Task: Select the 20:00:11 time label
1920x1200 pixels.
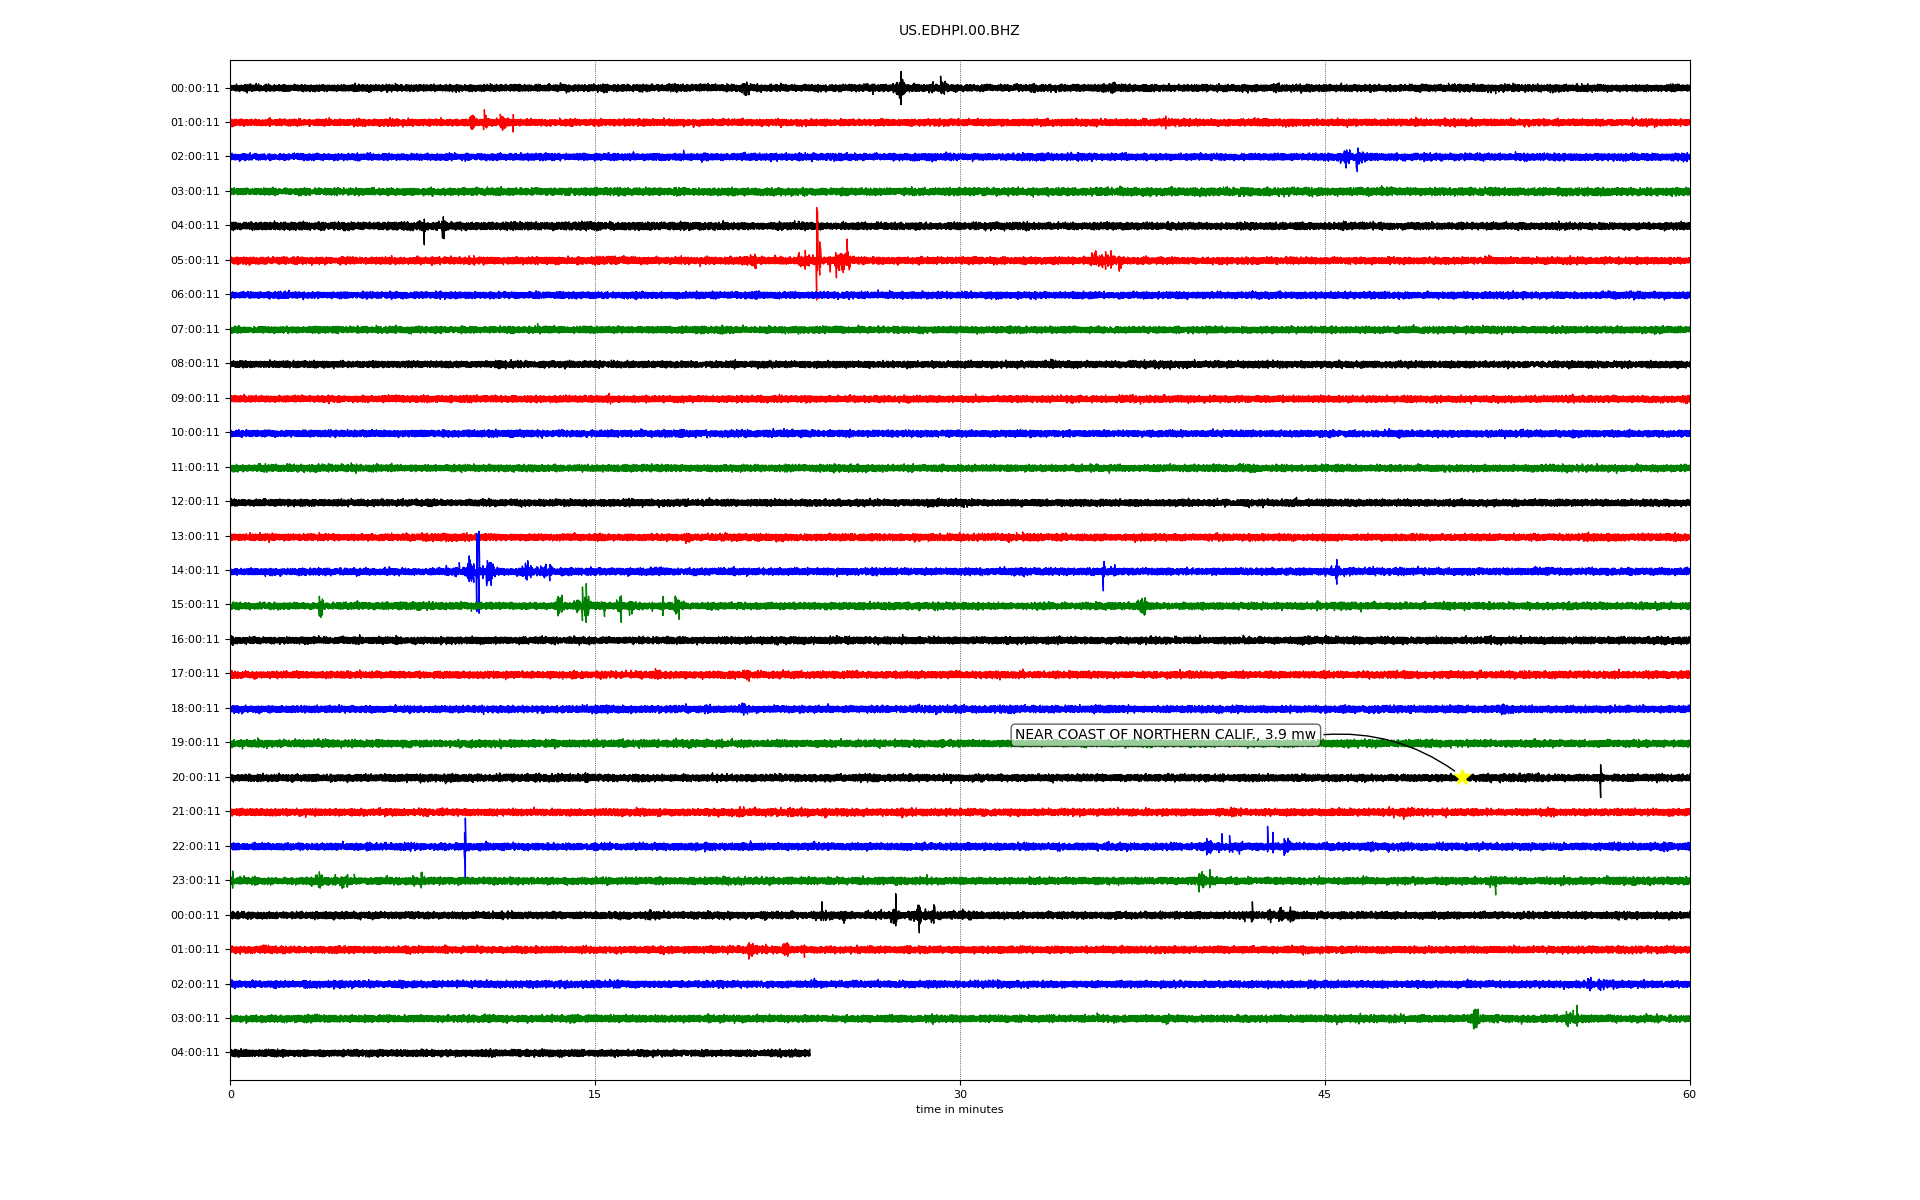Action: tap(195, 777)
